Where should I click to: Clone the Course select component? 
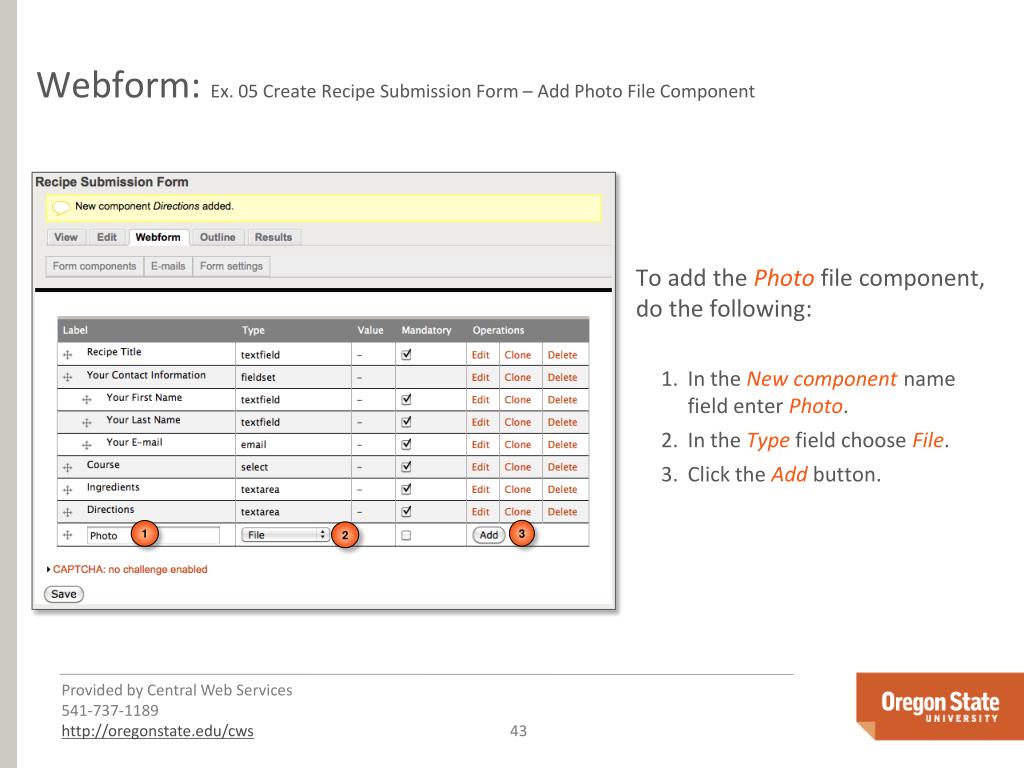point(517,467)
